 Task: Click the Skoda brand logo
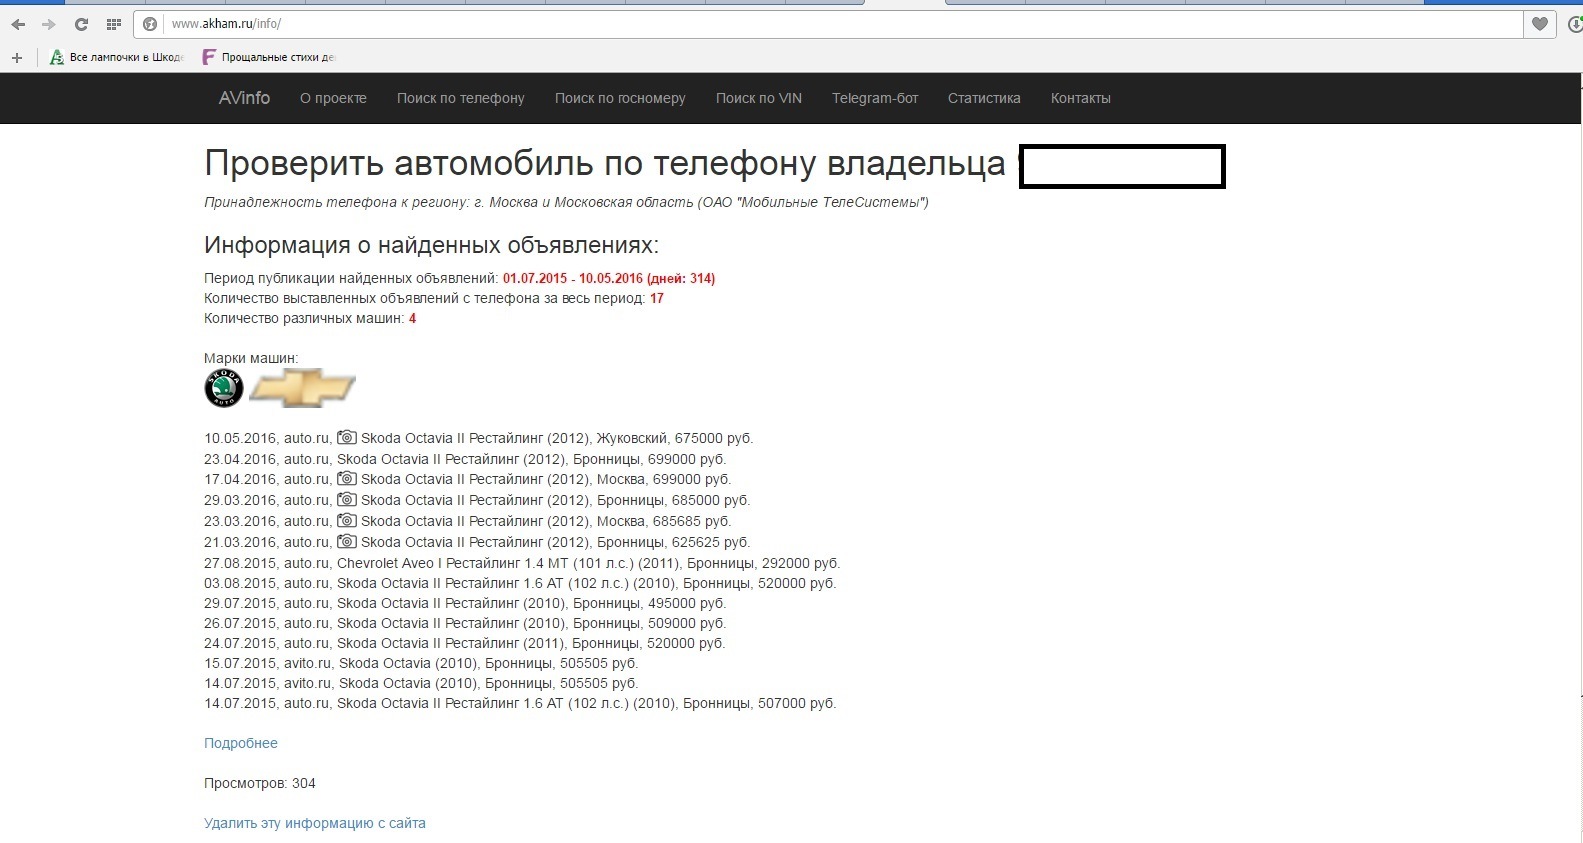coord(224,388)
